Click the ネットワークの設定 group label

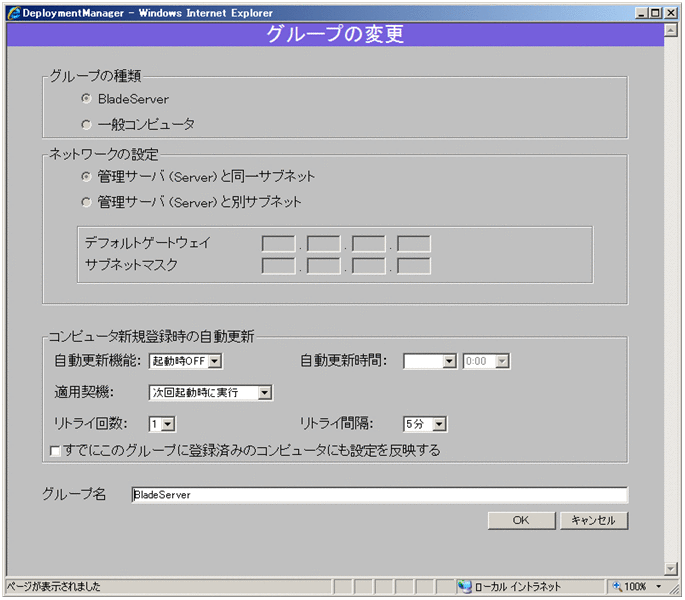103,154
